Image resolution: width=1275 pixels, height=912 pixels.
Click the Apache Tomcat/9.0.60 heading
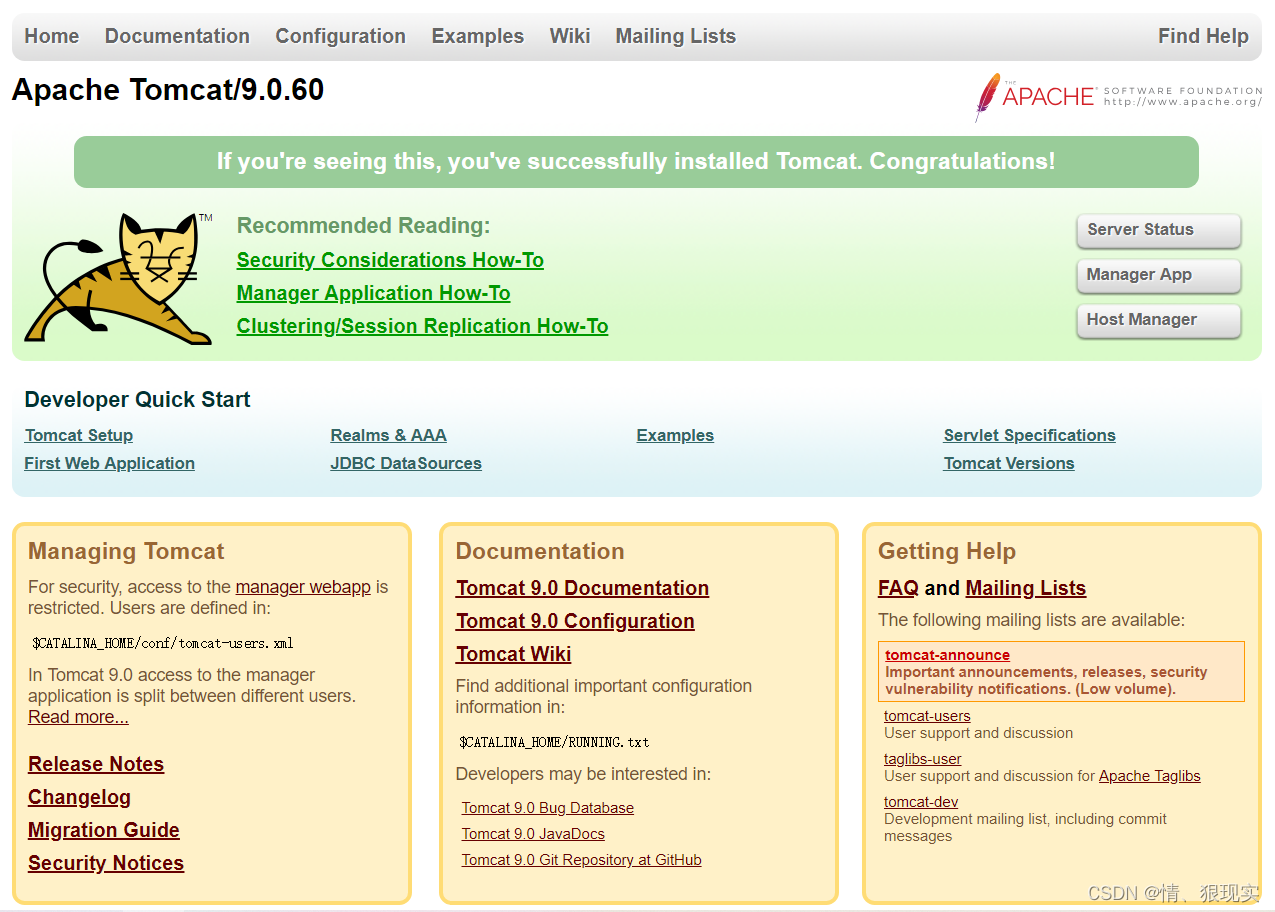click(x=168, y=90)
